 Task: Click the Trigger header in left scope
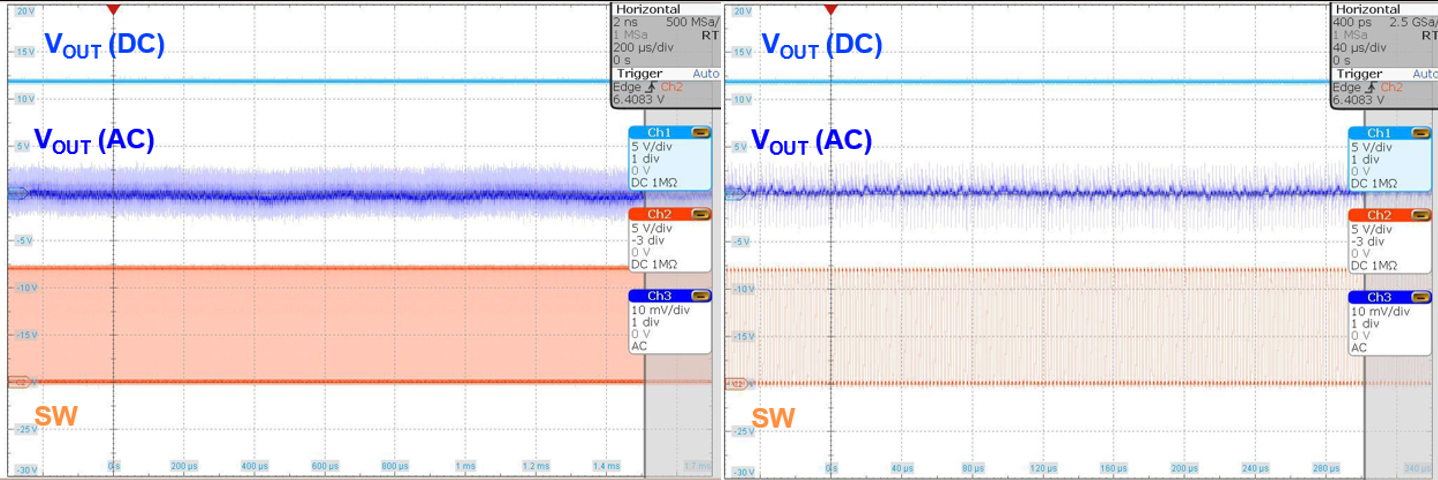point(638,73)
